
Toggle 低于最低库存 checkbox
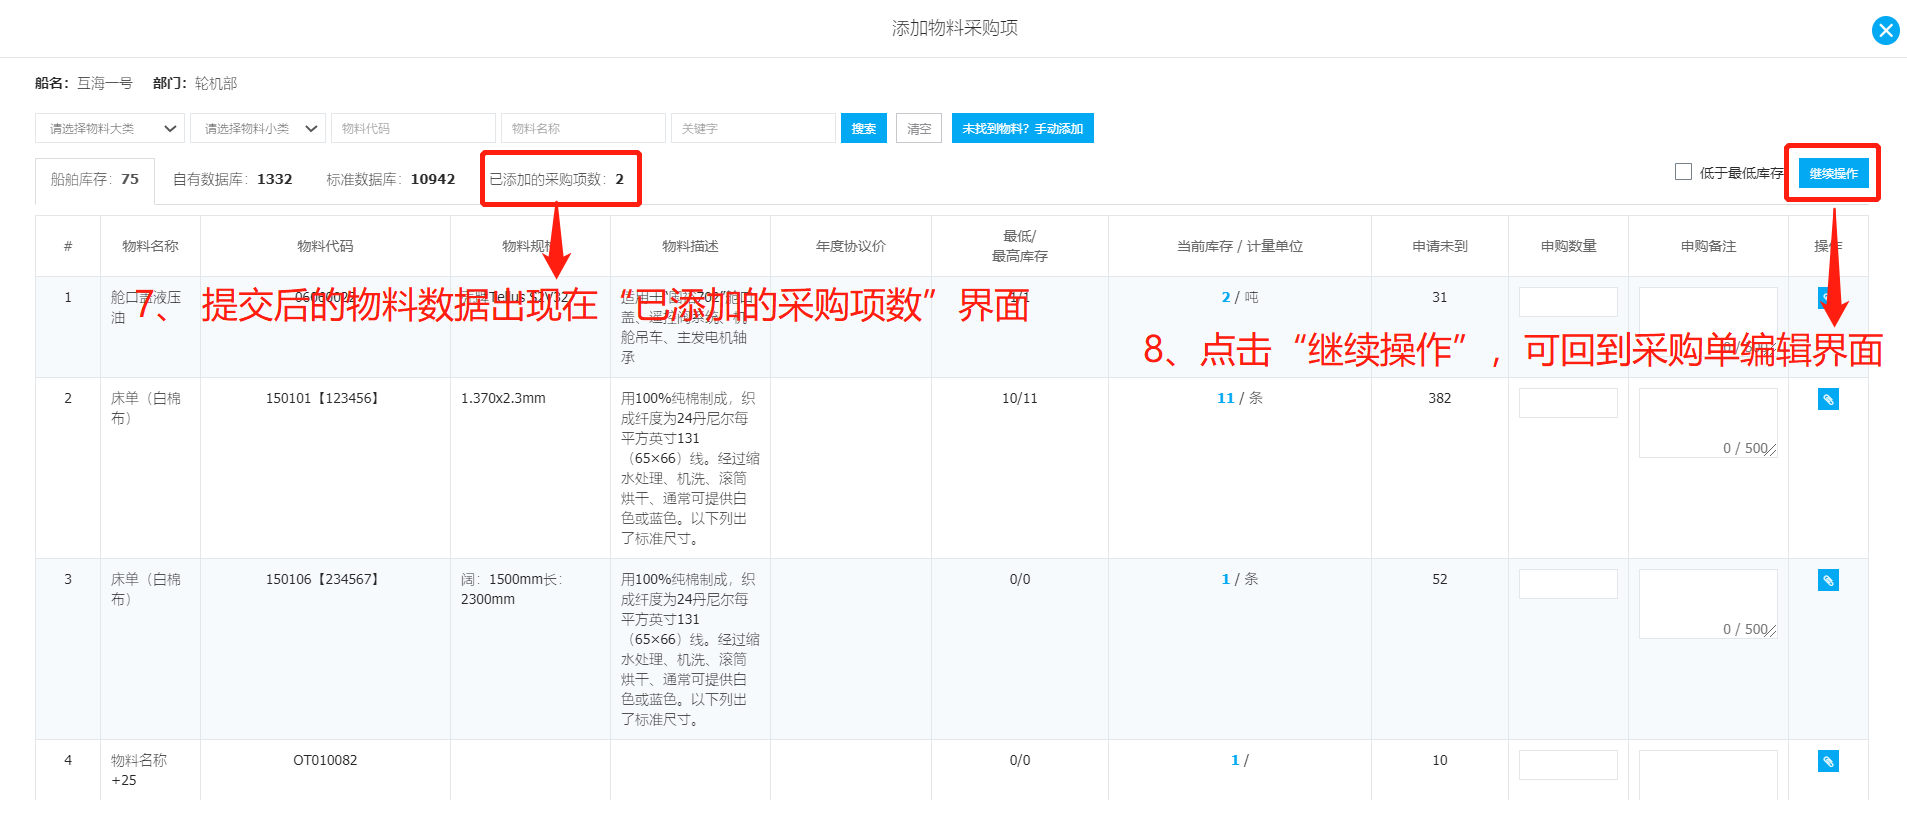(1683, 172)
